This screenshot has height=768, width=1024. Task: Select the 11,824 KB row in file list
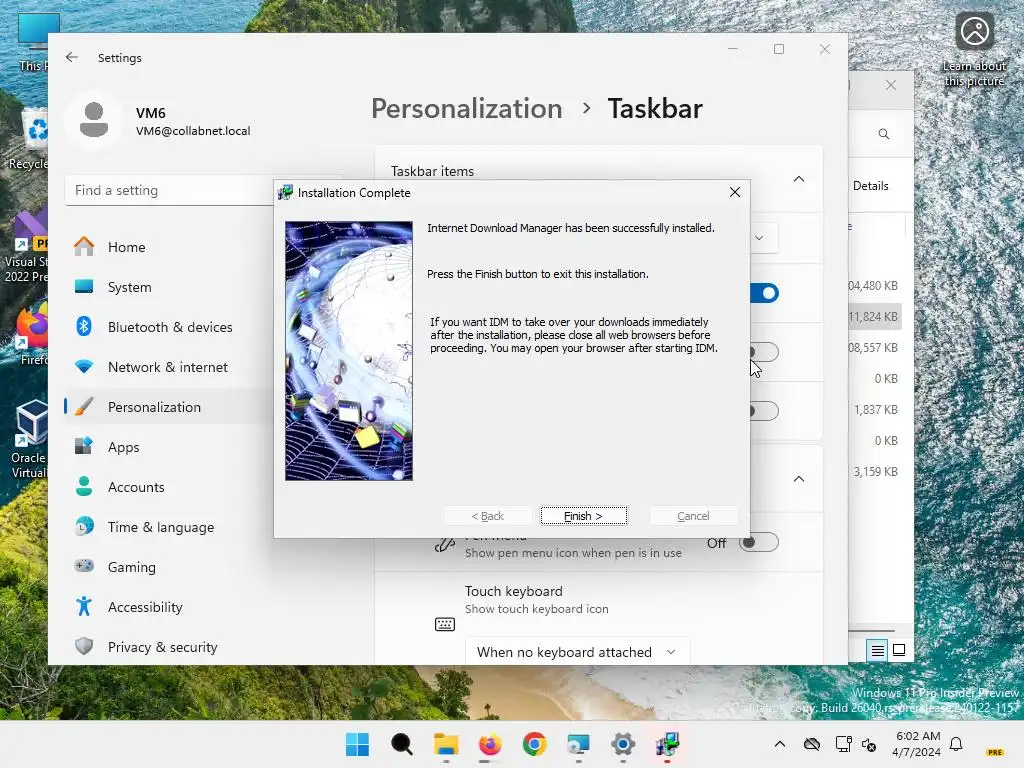(x=874, y=317)
